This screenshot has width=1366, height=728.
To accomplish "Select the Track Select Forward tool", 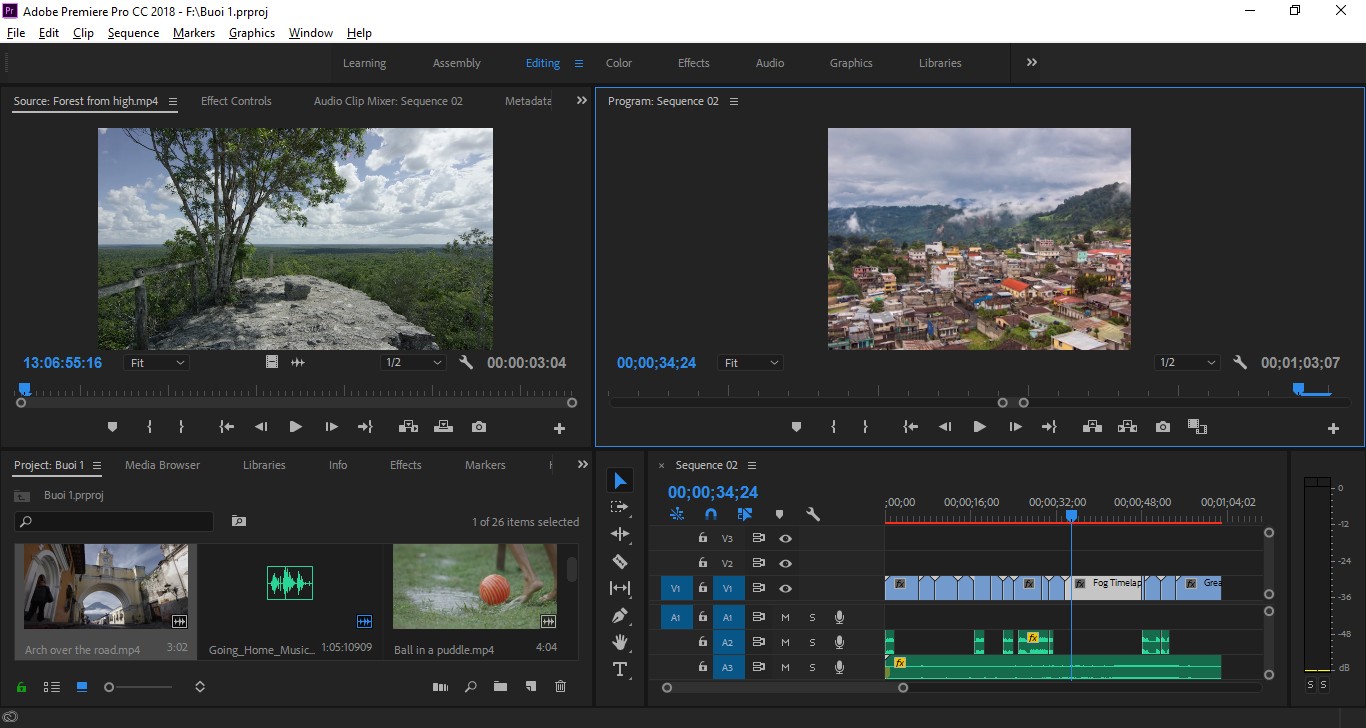I will click(x=620, y=507).
